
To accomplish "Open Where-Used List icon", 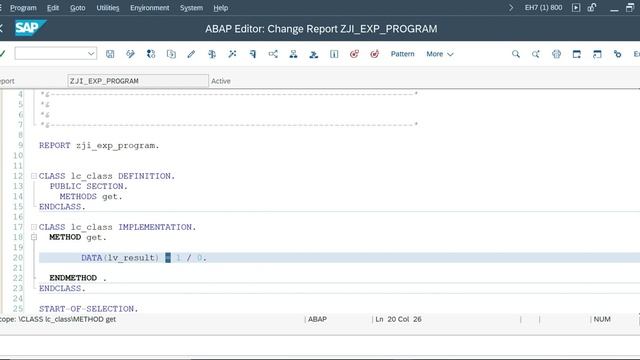I will [273, 54].
